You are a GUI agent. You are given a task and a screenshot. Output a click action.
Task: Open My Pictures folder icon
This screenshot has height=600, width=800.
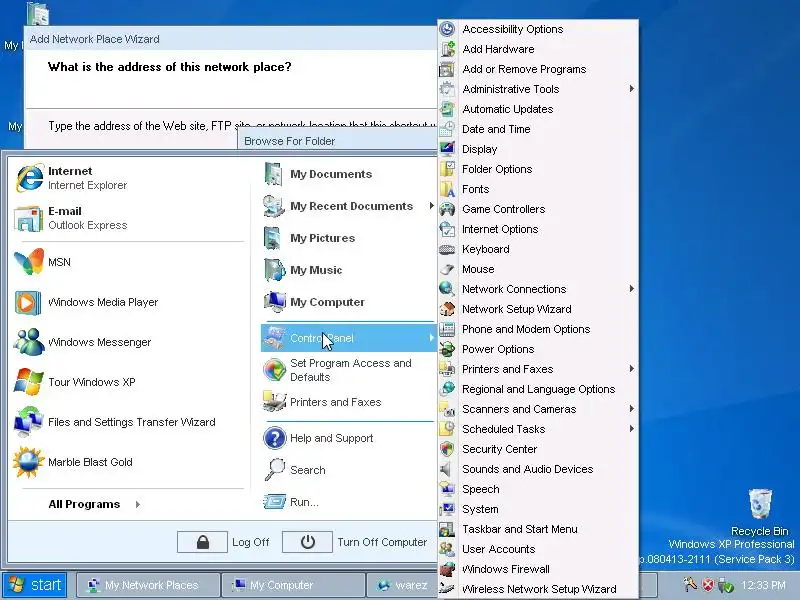(273, 238)
